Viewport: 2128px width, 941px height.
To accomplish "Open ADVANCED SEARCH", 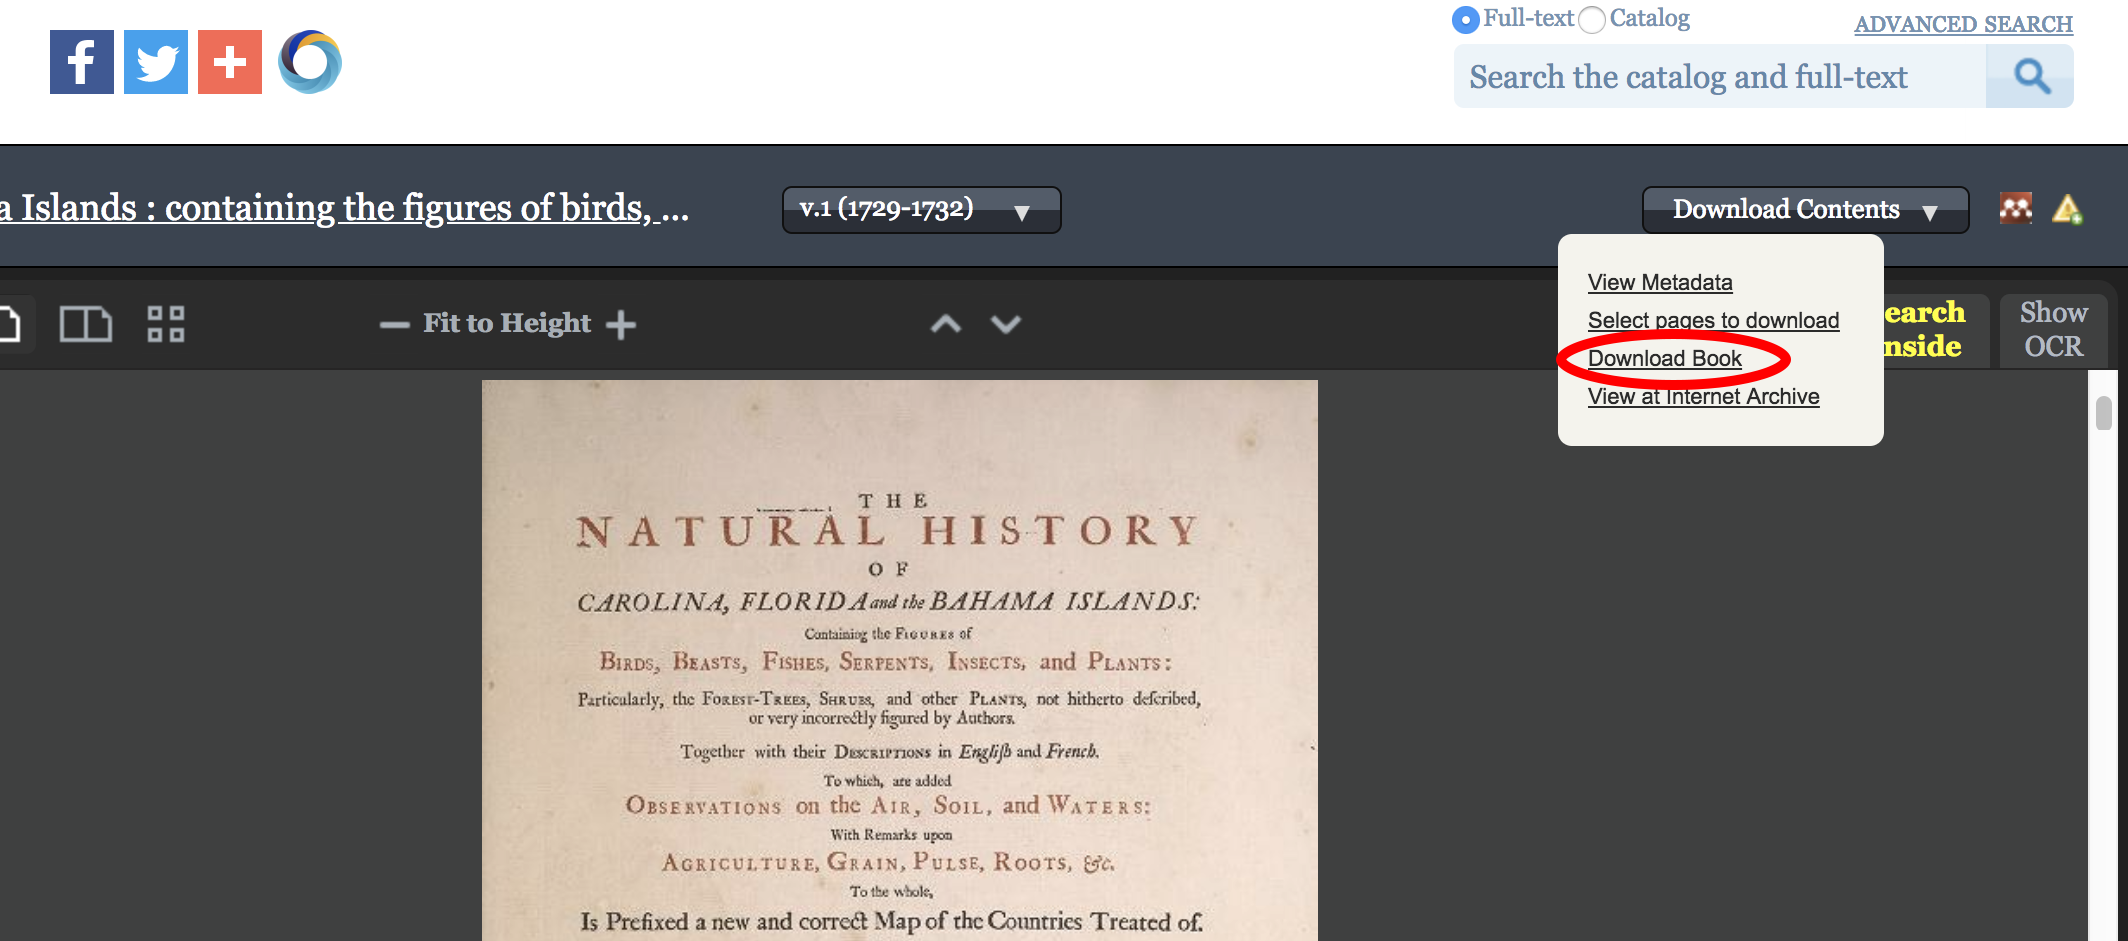I will click(x=1963, y=24).
